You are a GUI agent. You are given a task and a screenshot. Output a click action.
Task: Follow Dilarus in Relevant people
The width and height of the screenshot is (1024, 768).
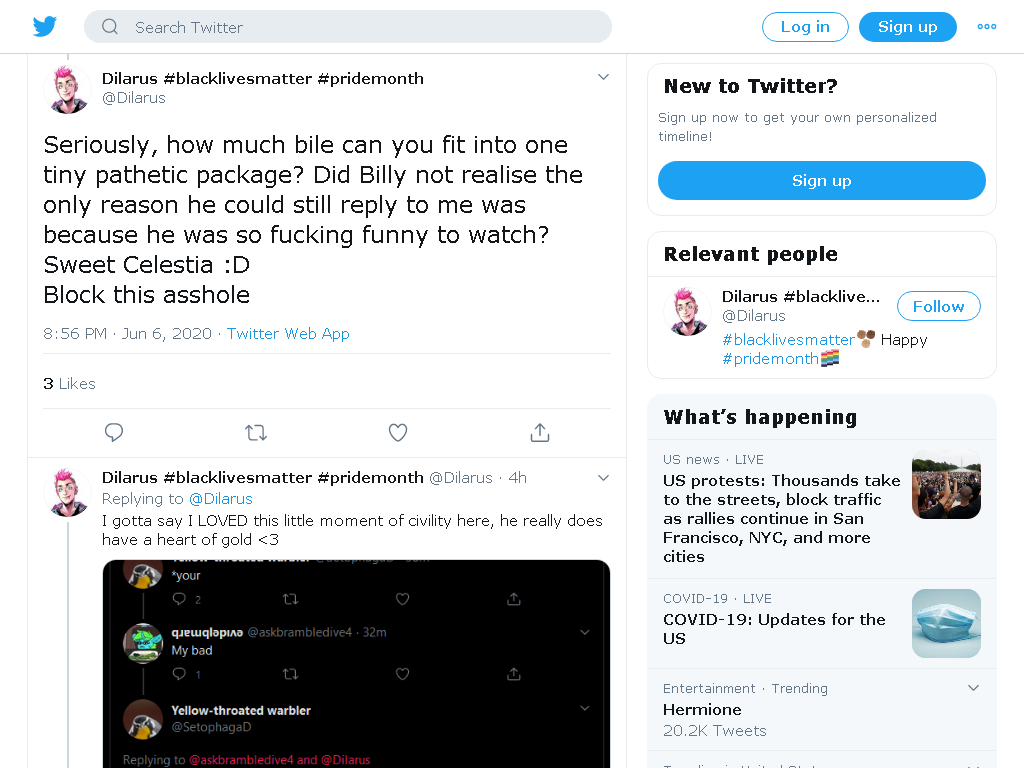(x=938, y=306)
